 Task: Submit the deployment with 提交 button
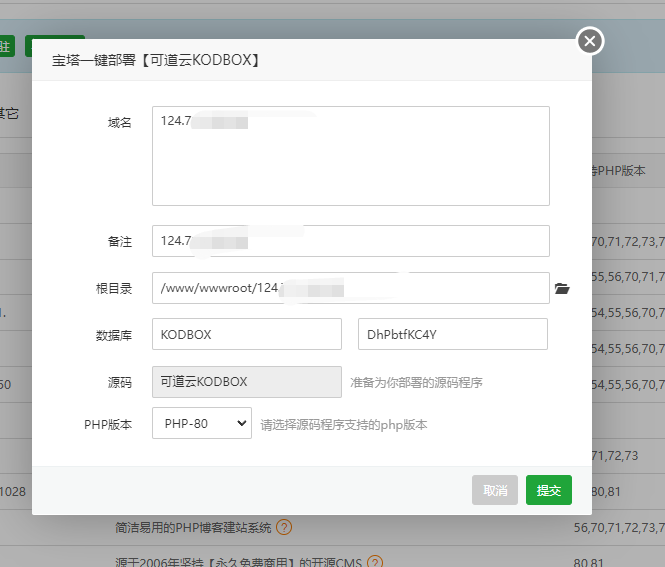pos(549,490)
